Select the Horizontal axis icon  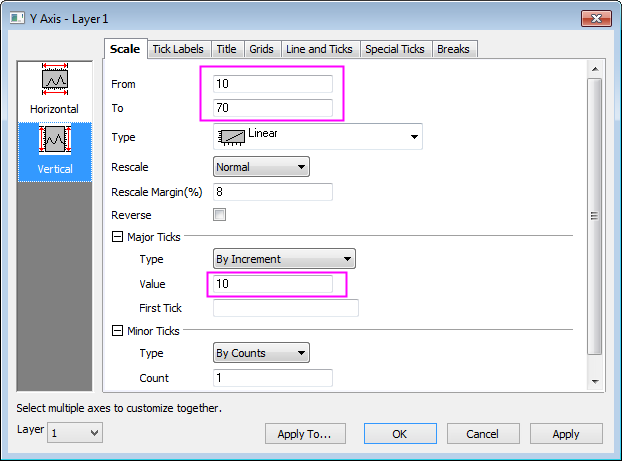pyautogui.click(x=54, y=80)
